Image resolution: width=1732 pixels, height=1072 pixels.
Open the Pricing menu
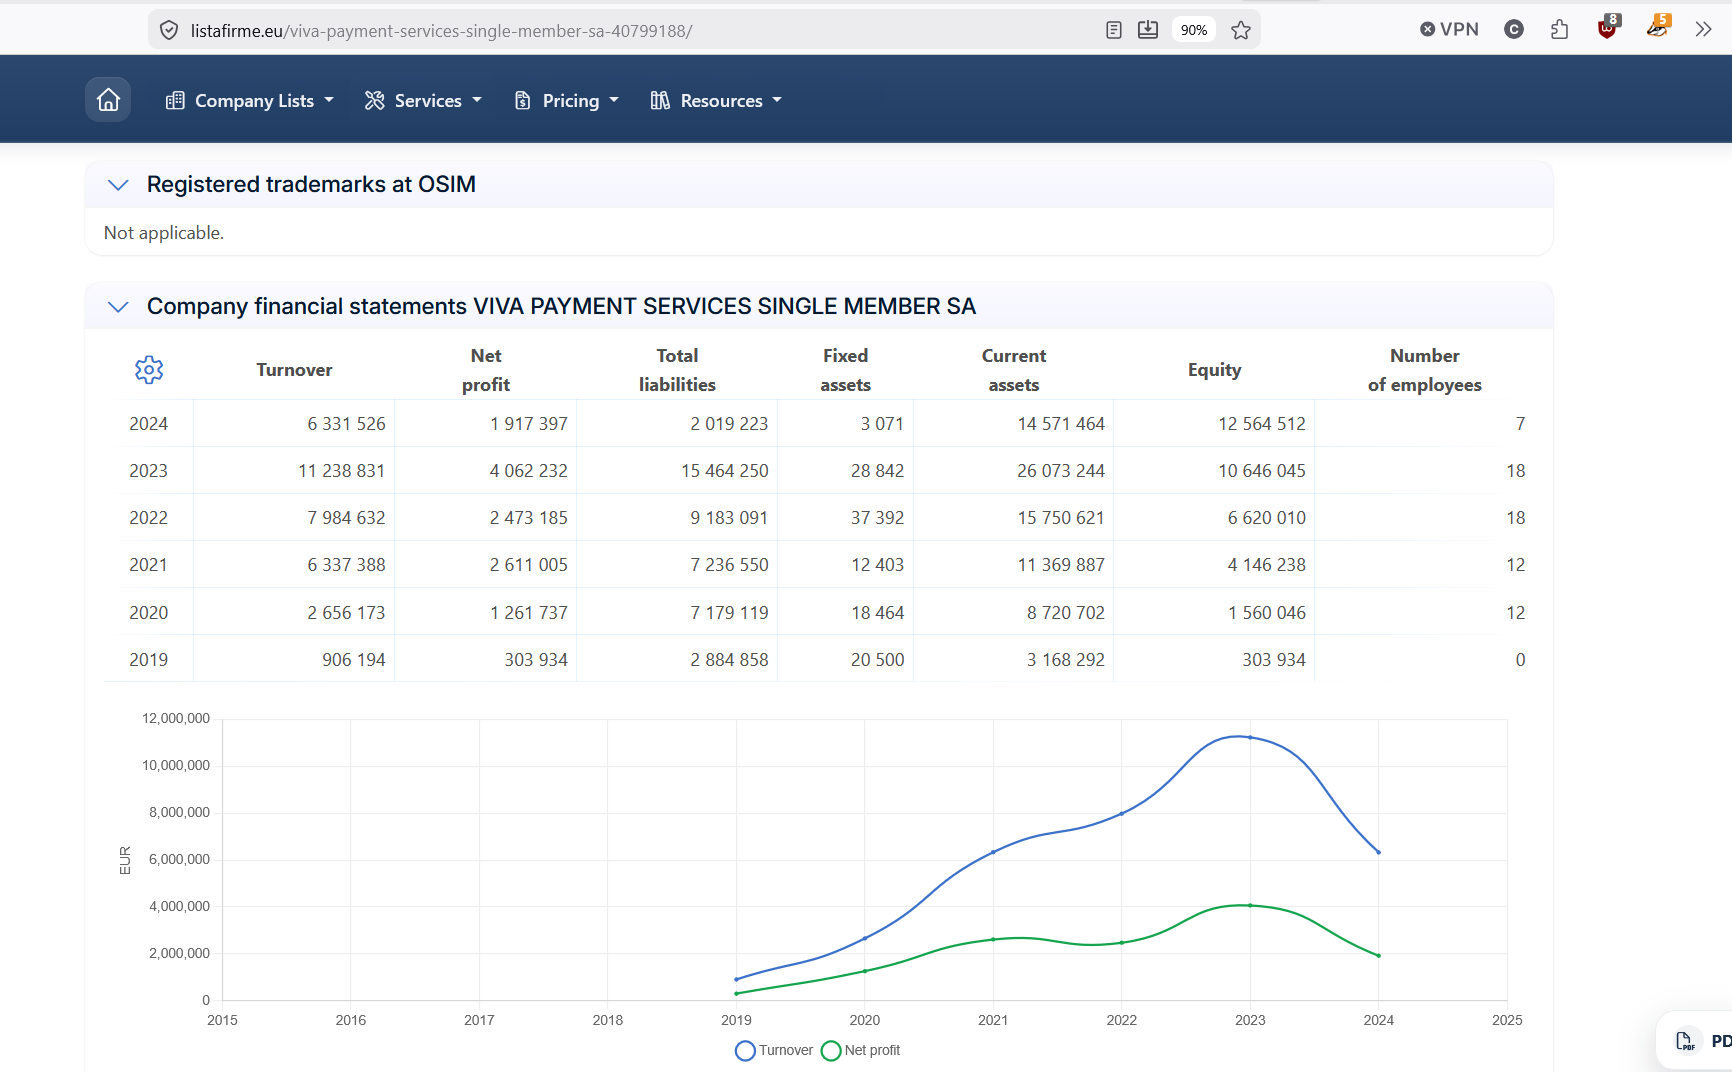(566, 101)
